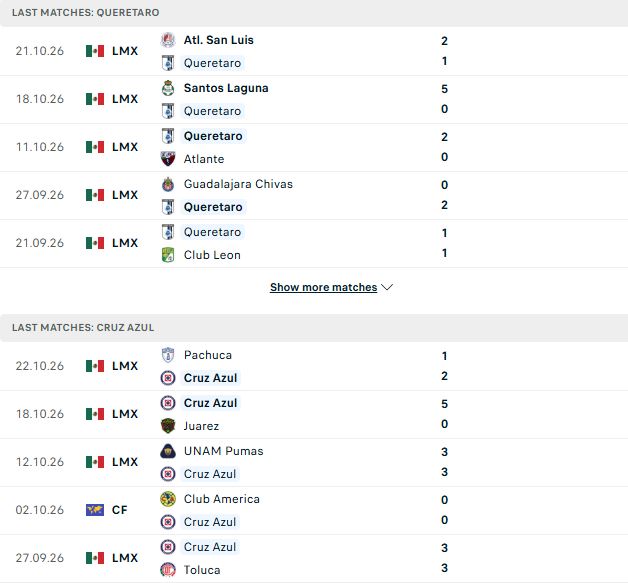The width and height of the screenshot is (628, 583).
Task: Open the Club America team link
Action: pyautogui.click(x=221, y=499)
